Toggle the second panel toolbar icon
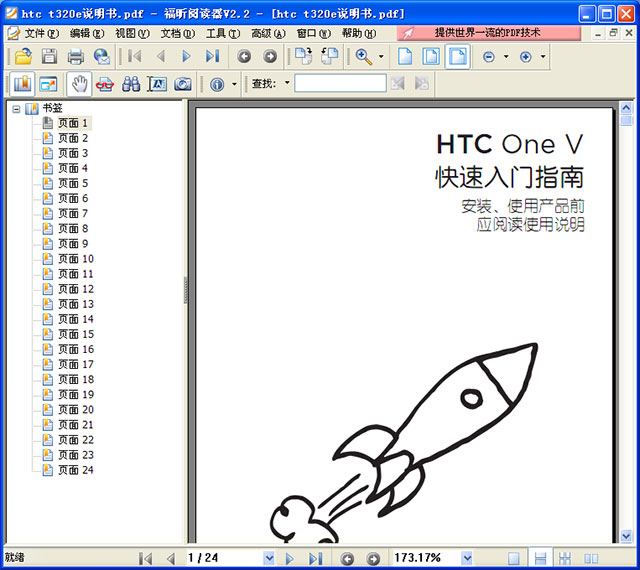 point(49,85)
